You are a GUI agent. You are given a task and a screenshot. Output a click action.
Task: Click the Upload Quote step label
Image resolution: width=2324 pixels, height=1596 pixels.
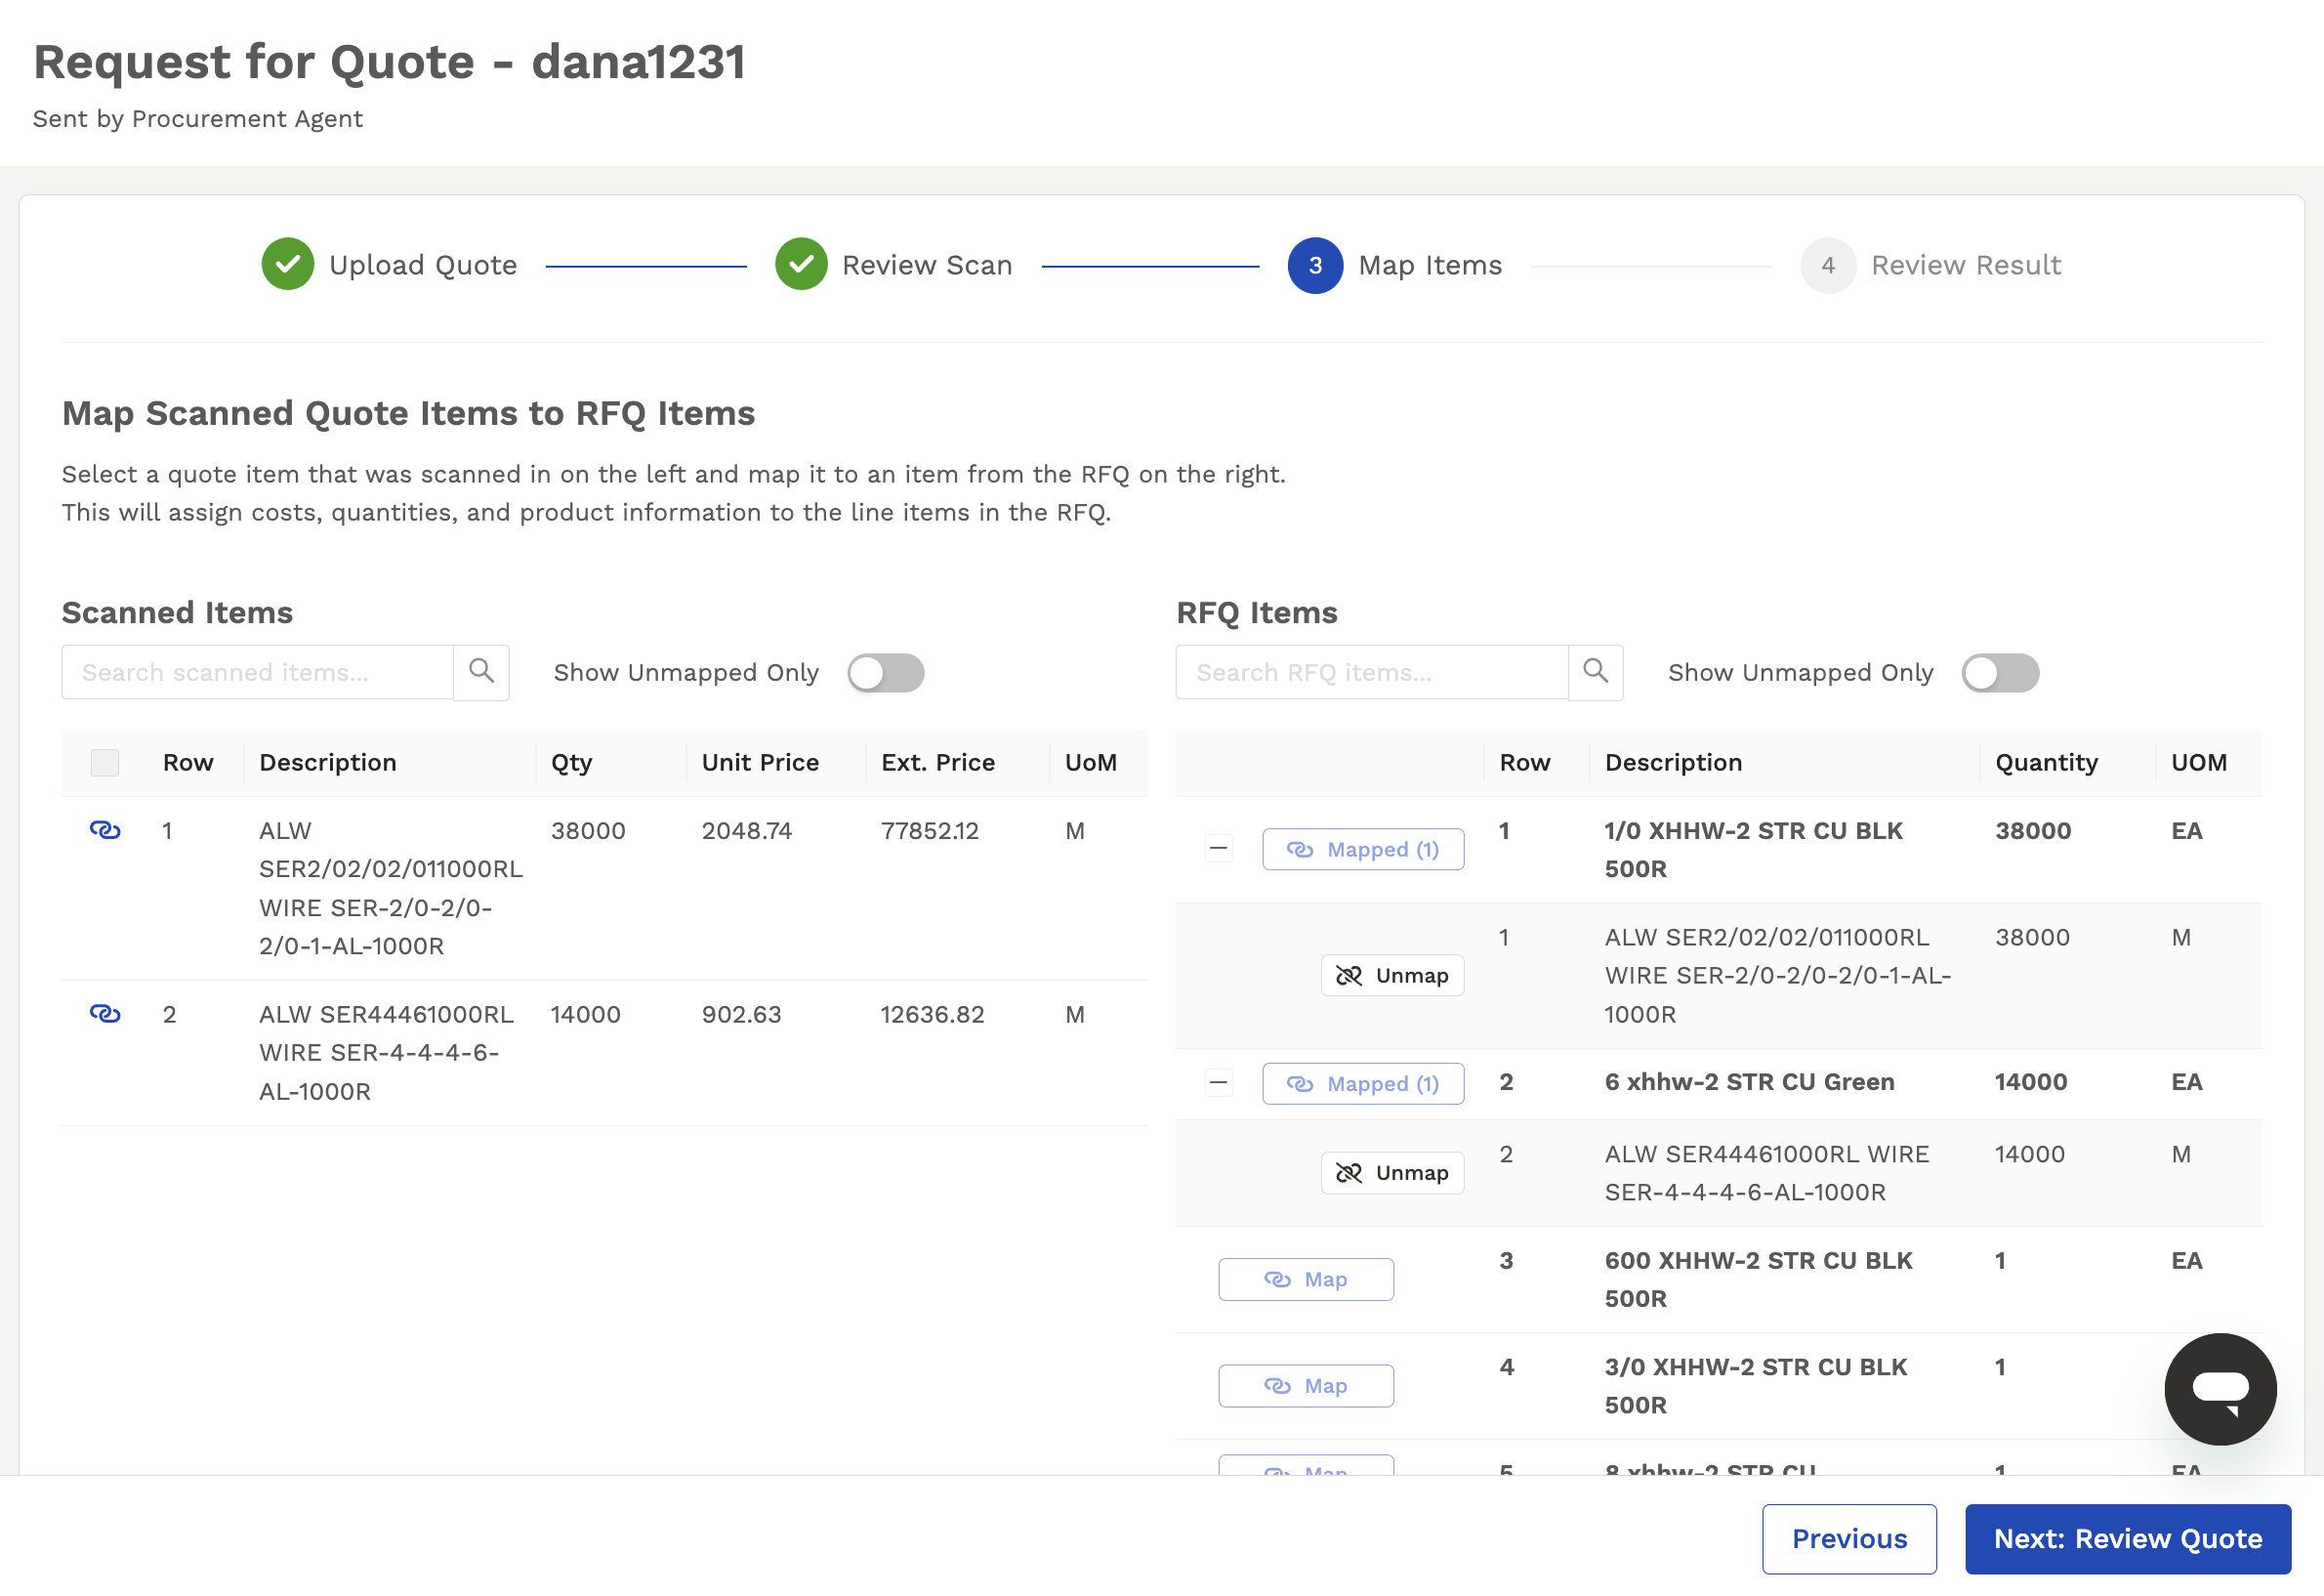click(x=423, y=265)
